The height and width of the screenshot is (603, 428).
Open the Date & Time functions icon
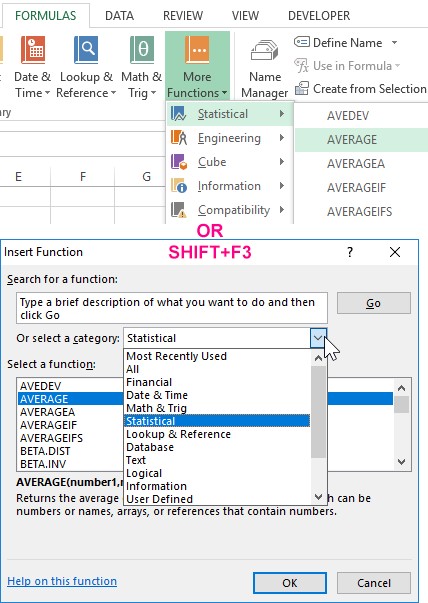tap(33, 50)
